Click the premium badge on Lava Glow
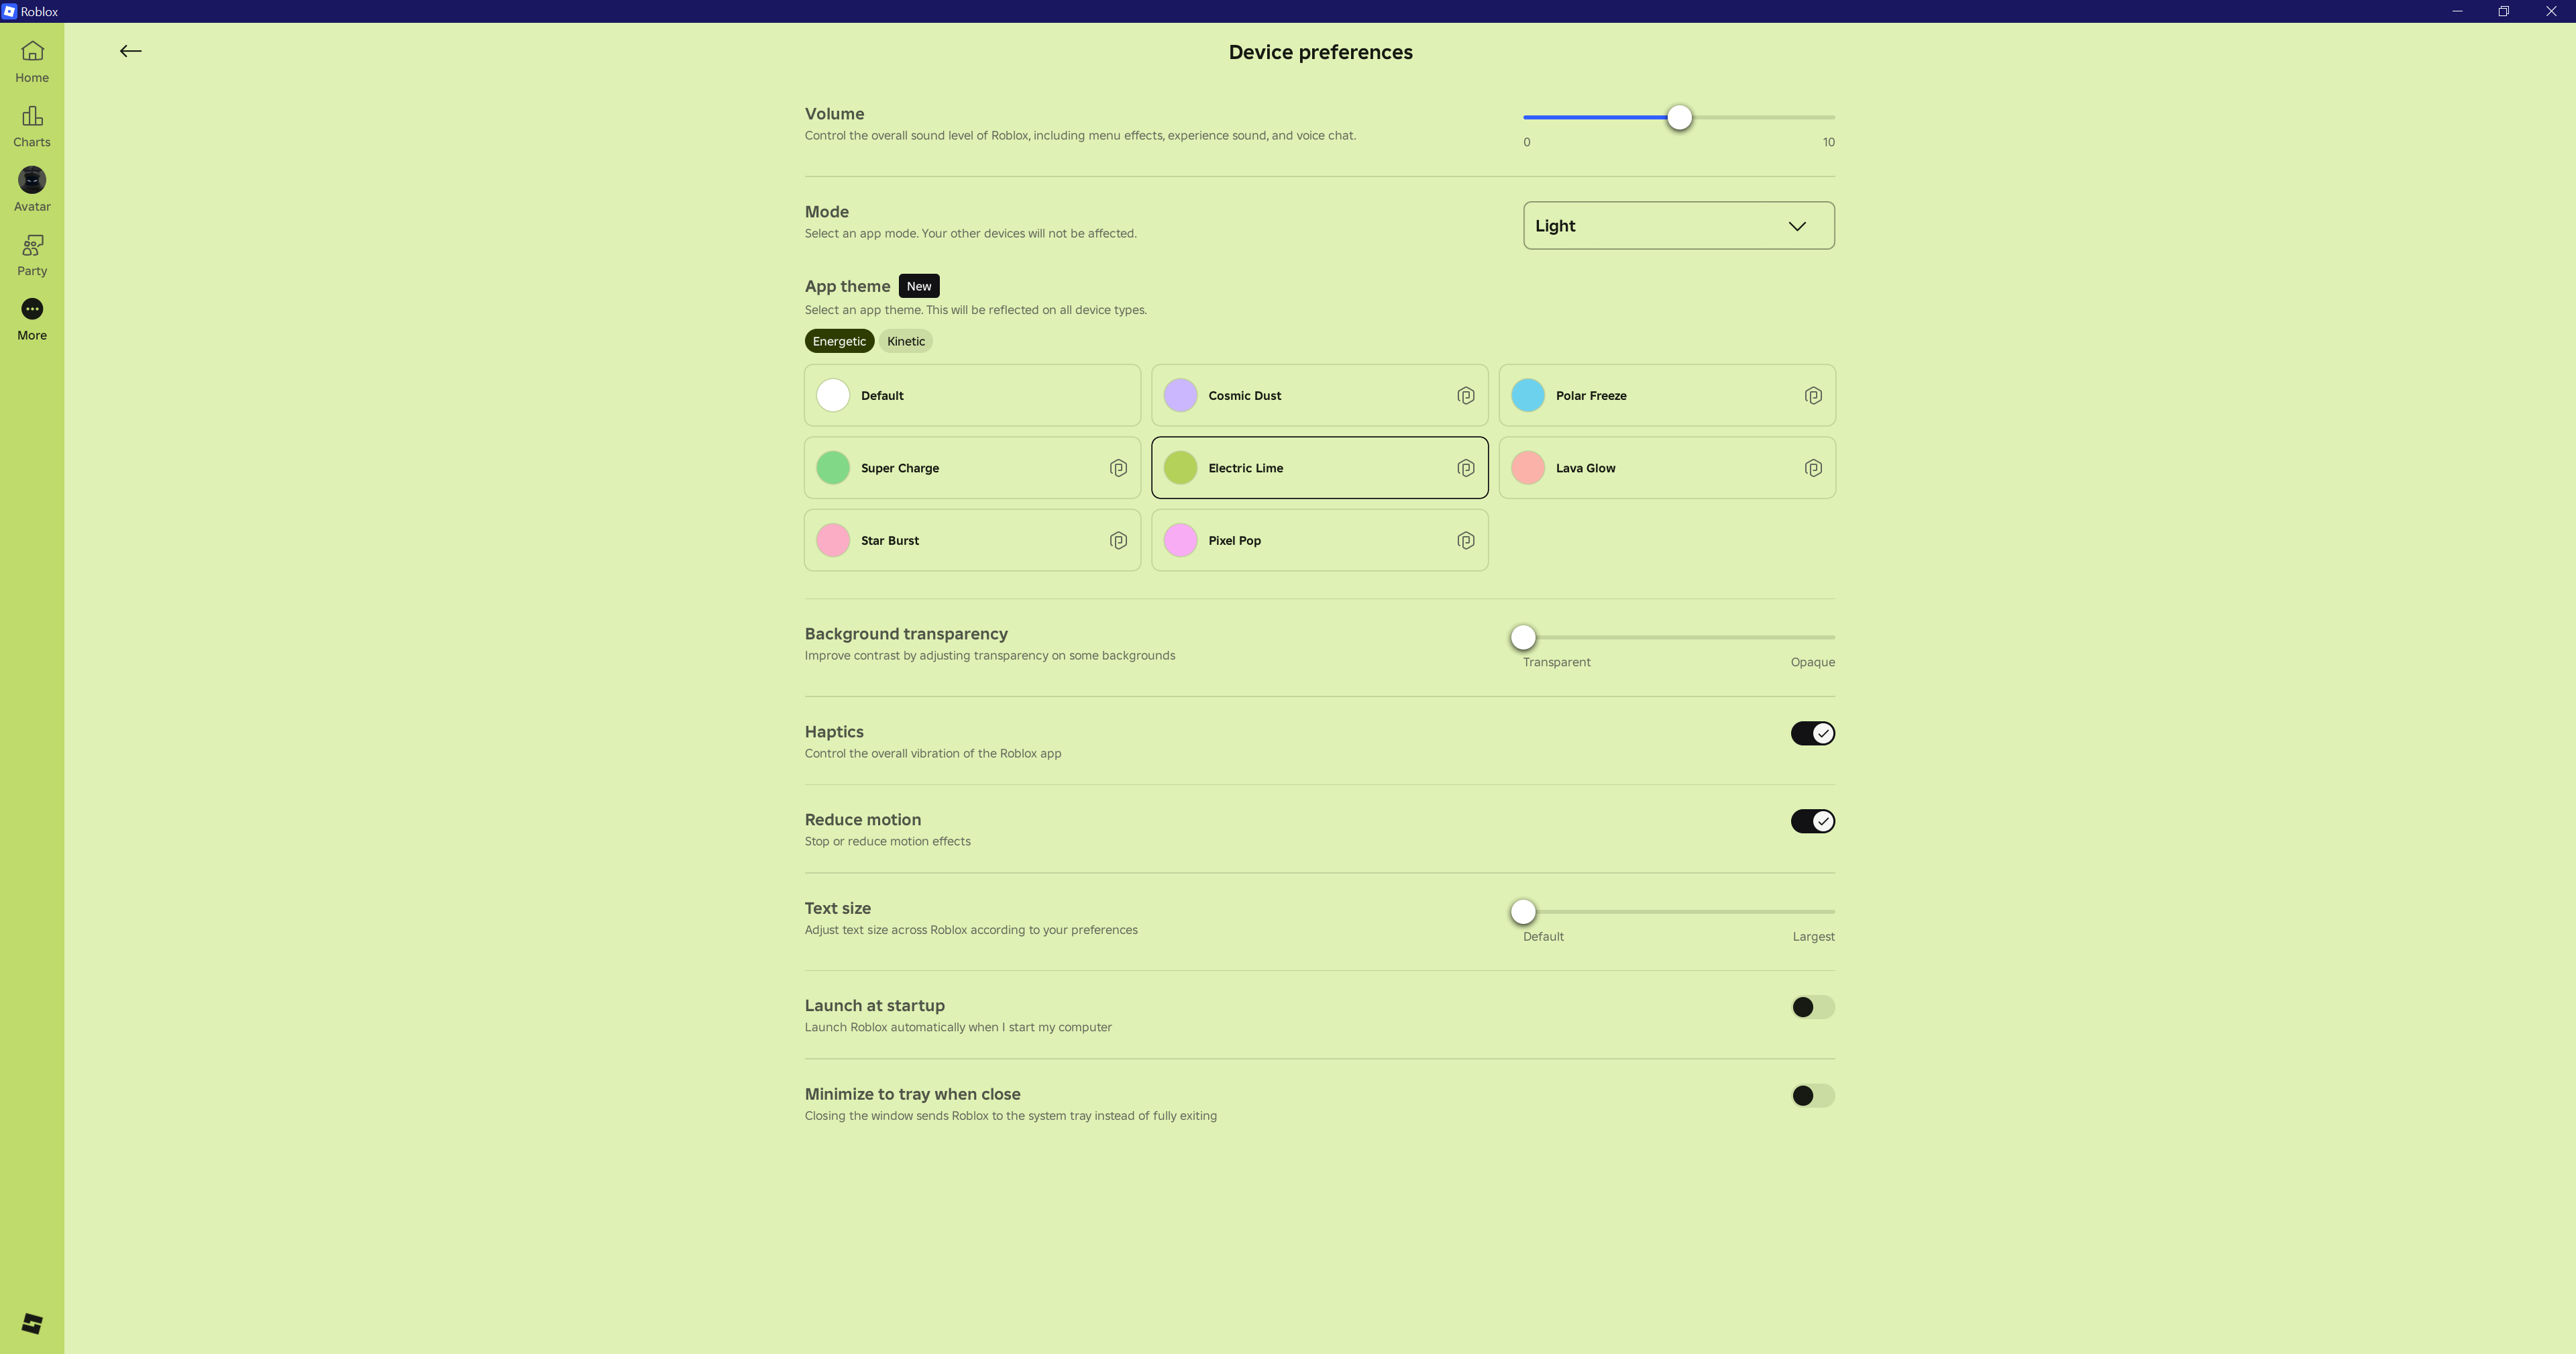The width and height of the screenshot is (2576, 1354). [x=1813, y=468]
